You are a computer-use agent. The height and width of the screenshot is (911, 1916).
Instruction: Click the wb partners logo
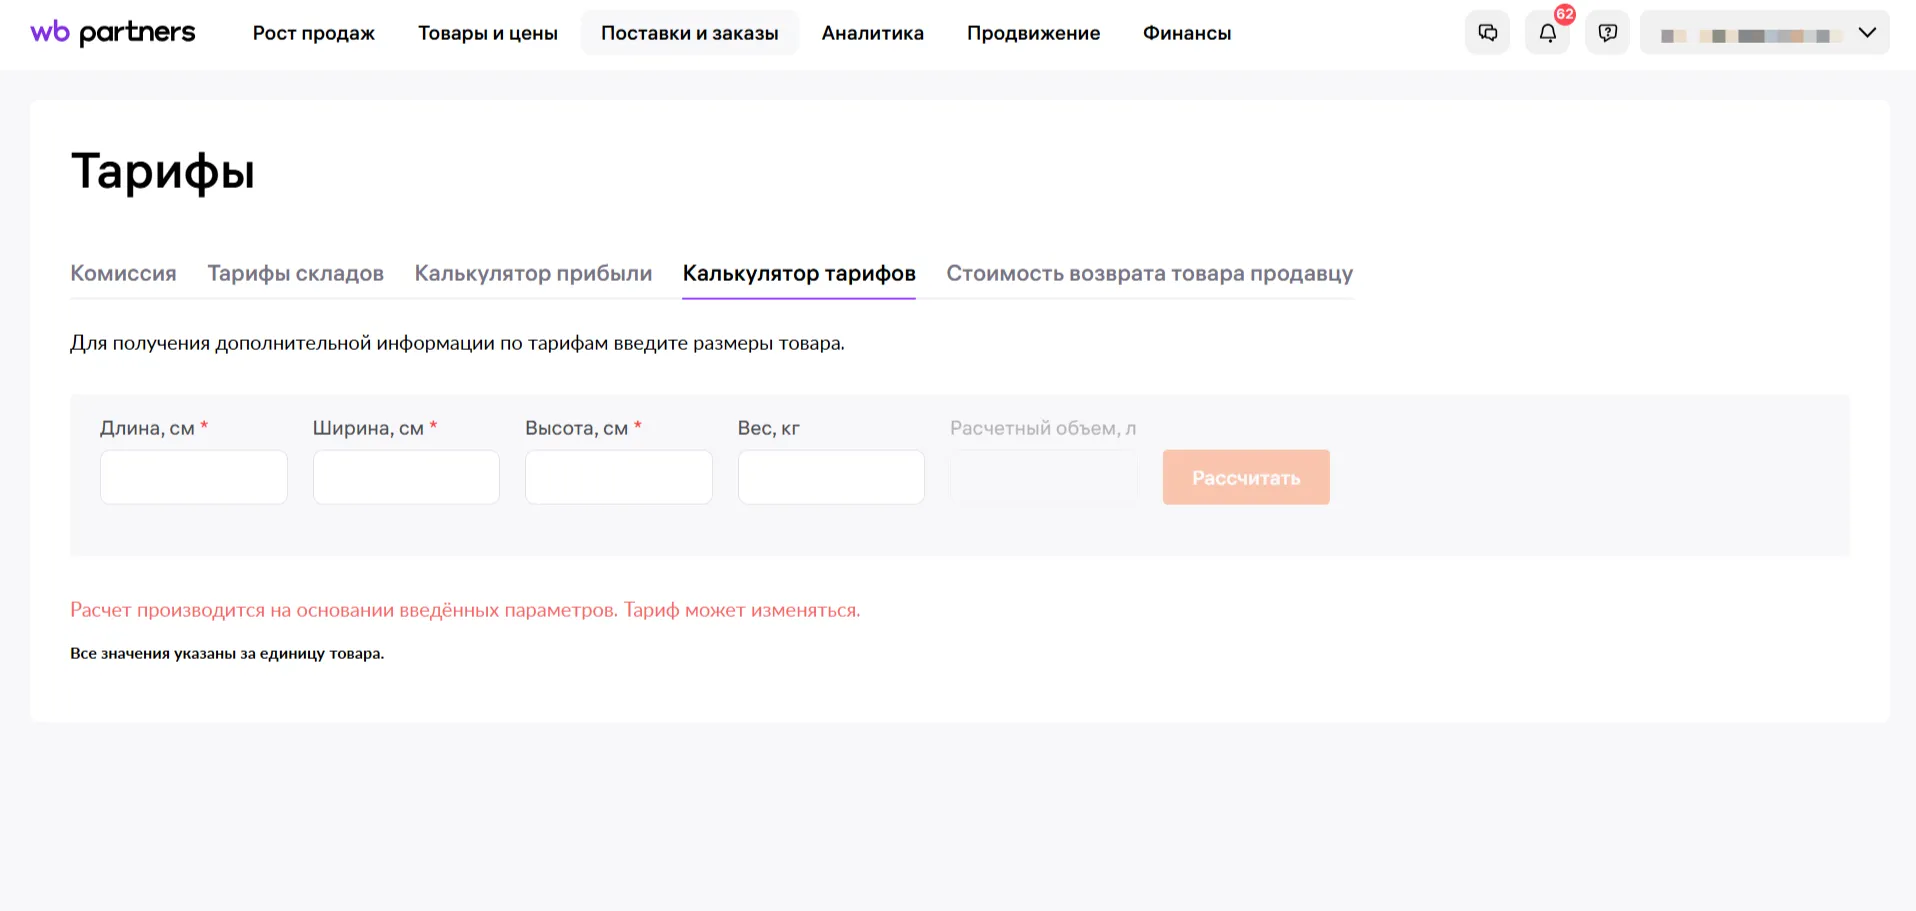pos(113,33)
